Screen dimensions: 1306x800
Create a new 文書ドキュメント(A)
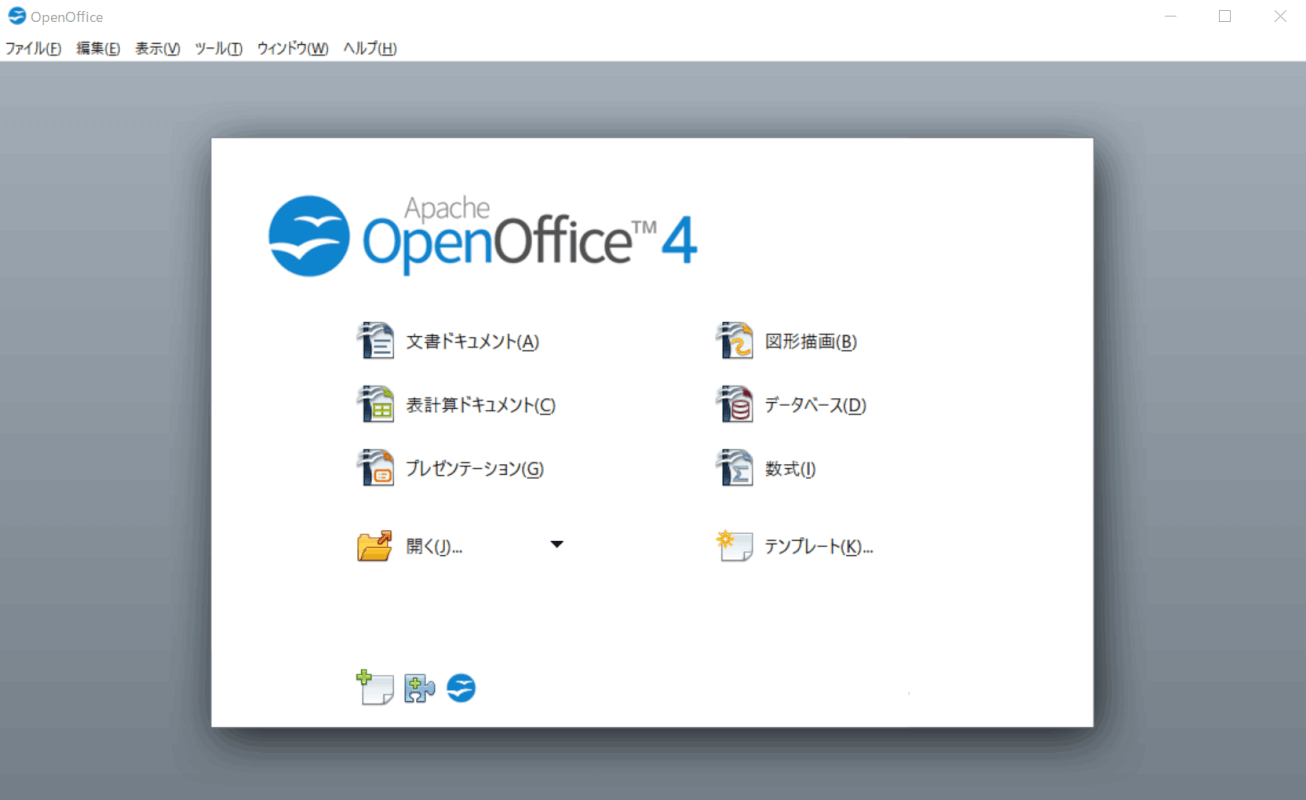pyautogui.click(x=473, y=342)
